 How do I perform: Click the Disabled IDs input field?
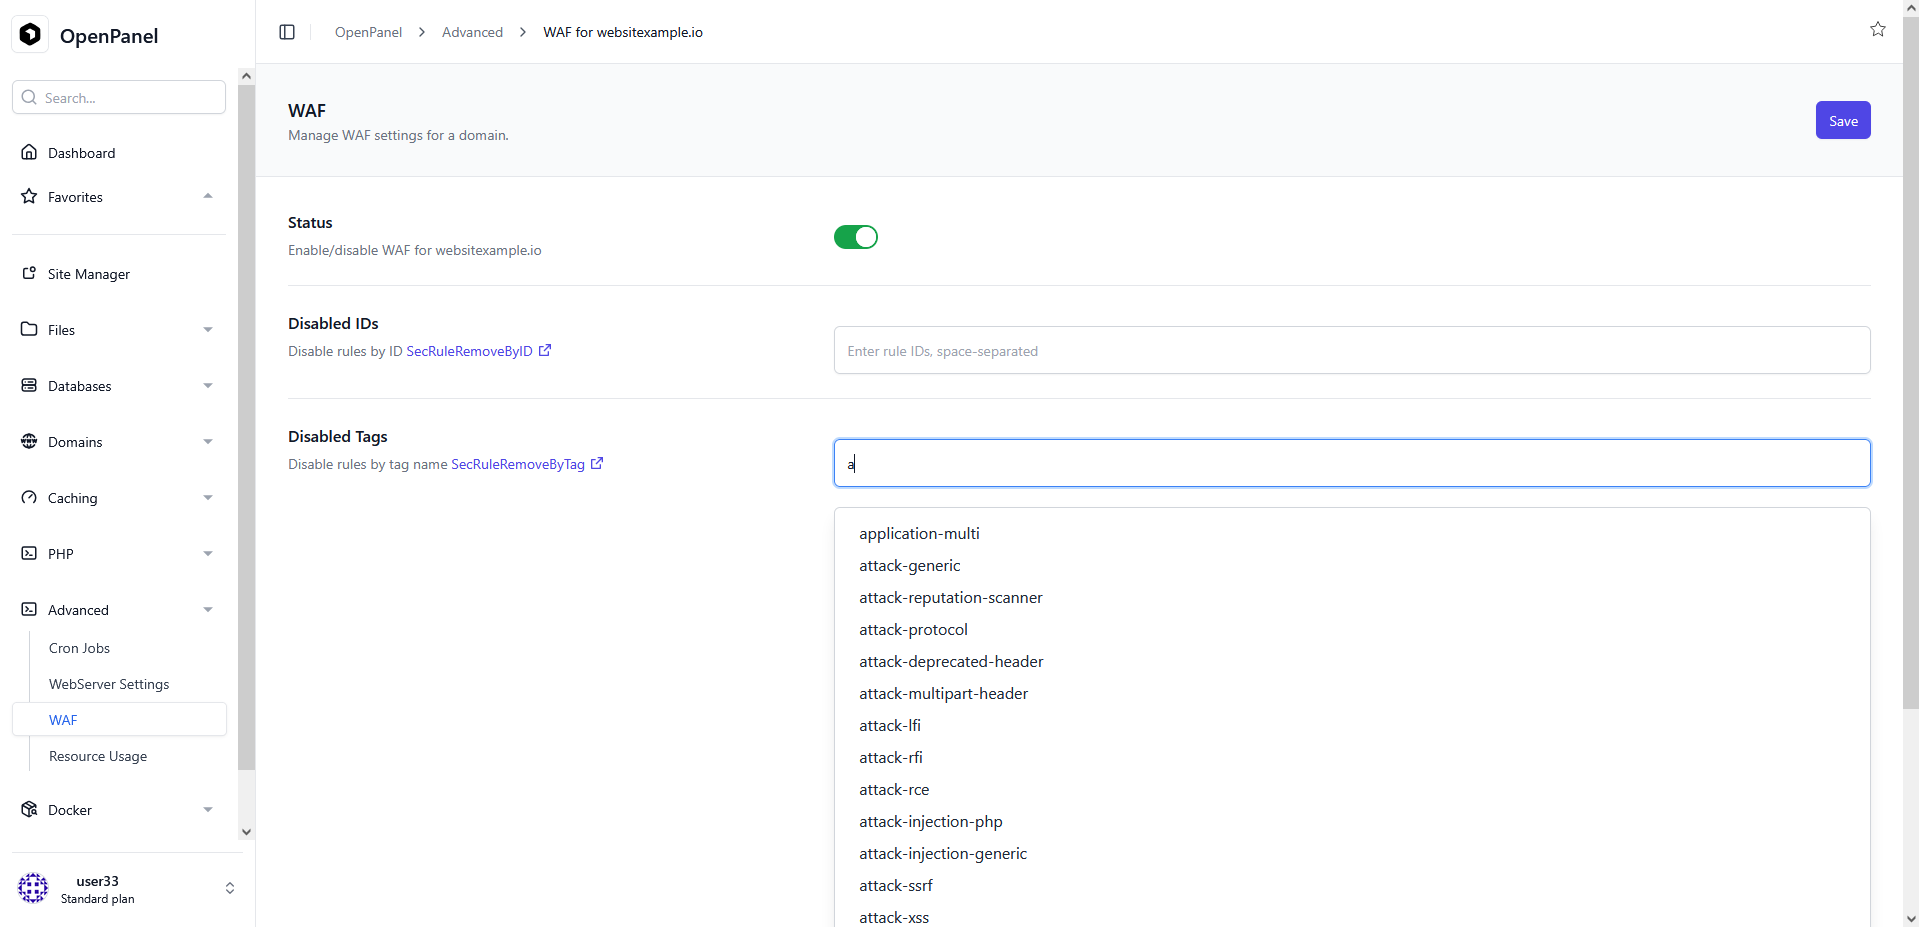1351,351
